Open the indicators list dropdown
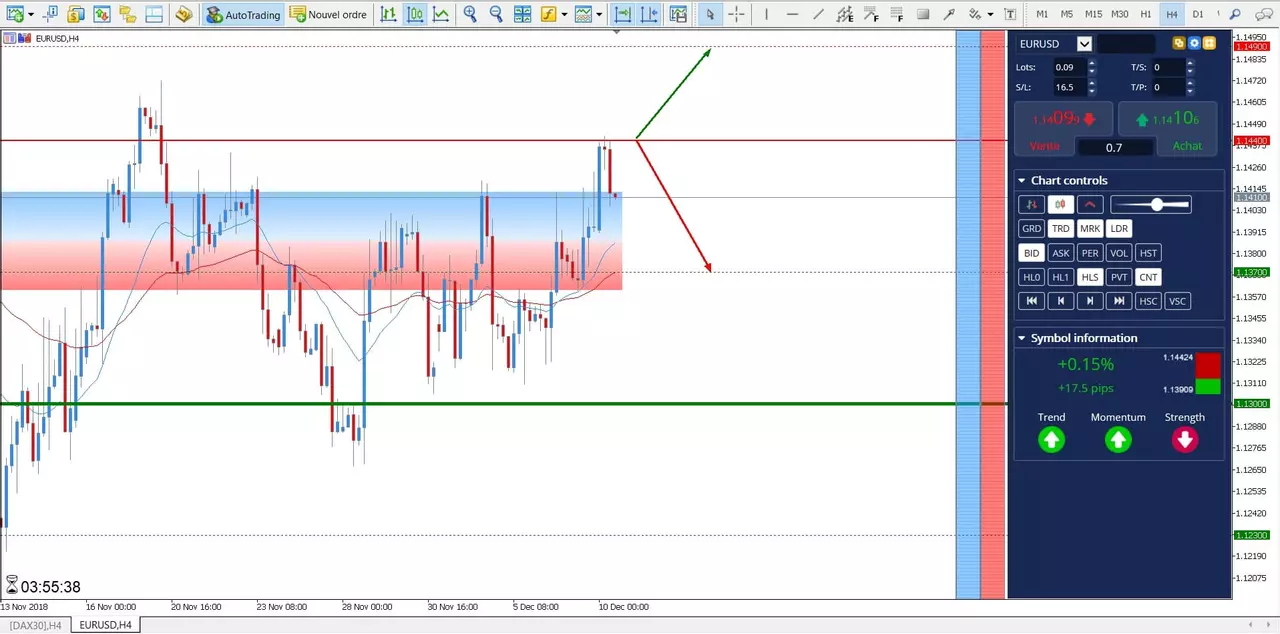 pos(565,14)
